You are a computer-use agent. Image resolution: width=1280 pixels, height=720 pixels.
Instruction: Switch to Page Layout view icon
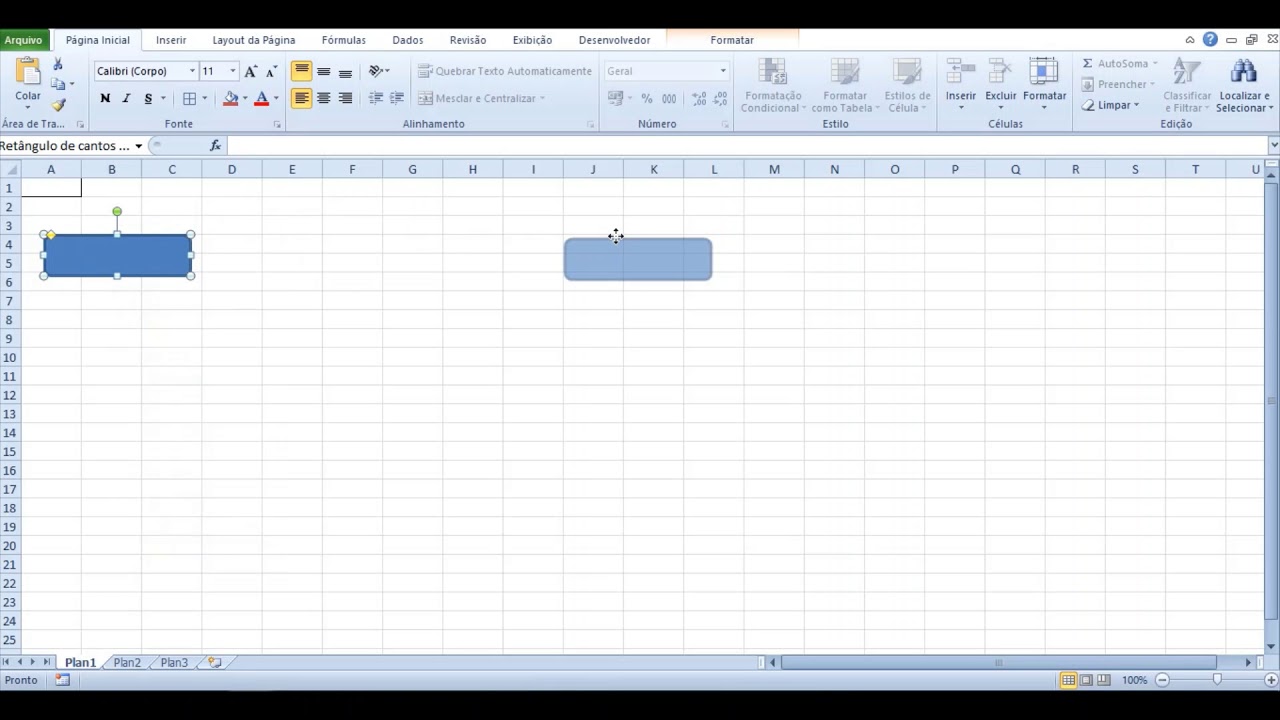click(x=1086, y=680)
